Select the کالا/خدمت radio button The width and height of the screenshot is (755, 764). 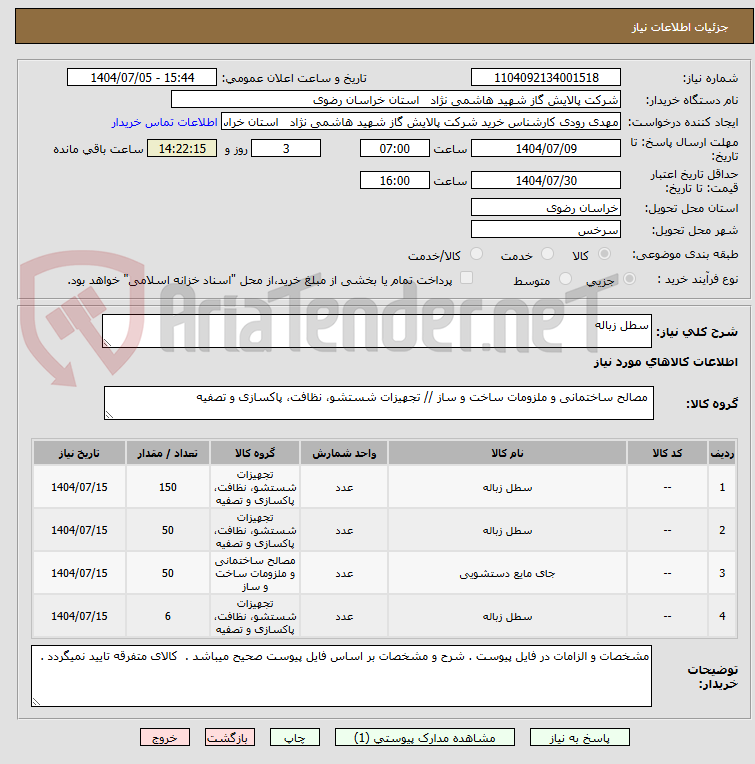click(476, 254)
